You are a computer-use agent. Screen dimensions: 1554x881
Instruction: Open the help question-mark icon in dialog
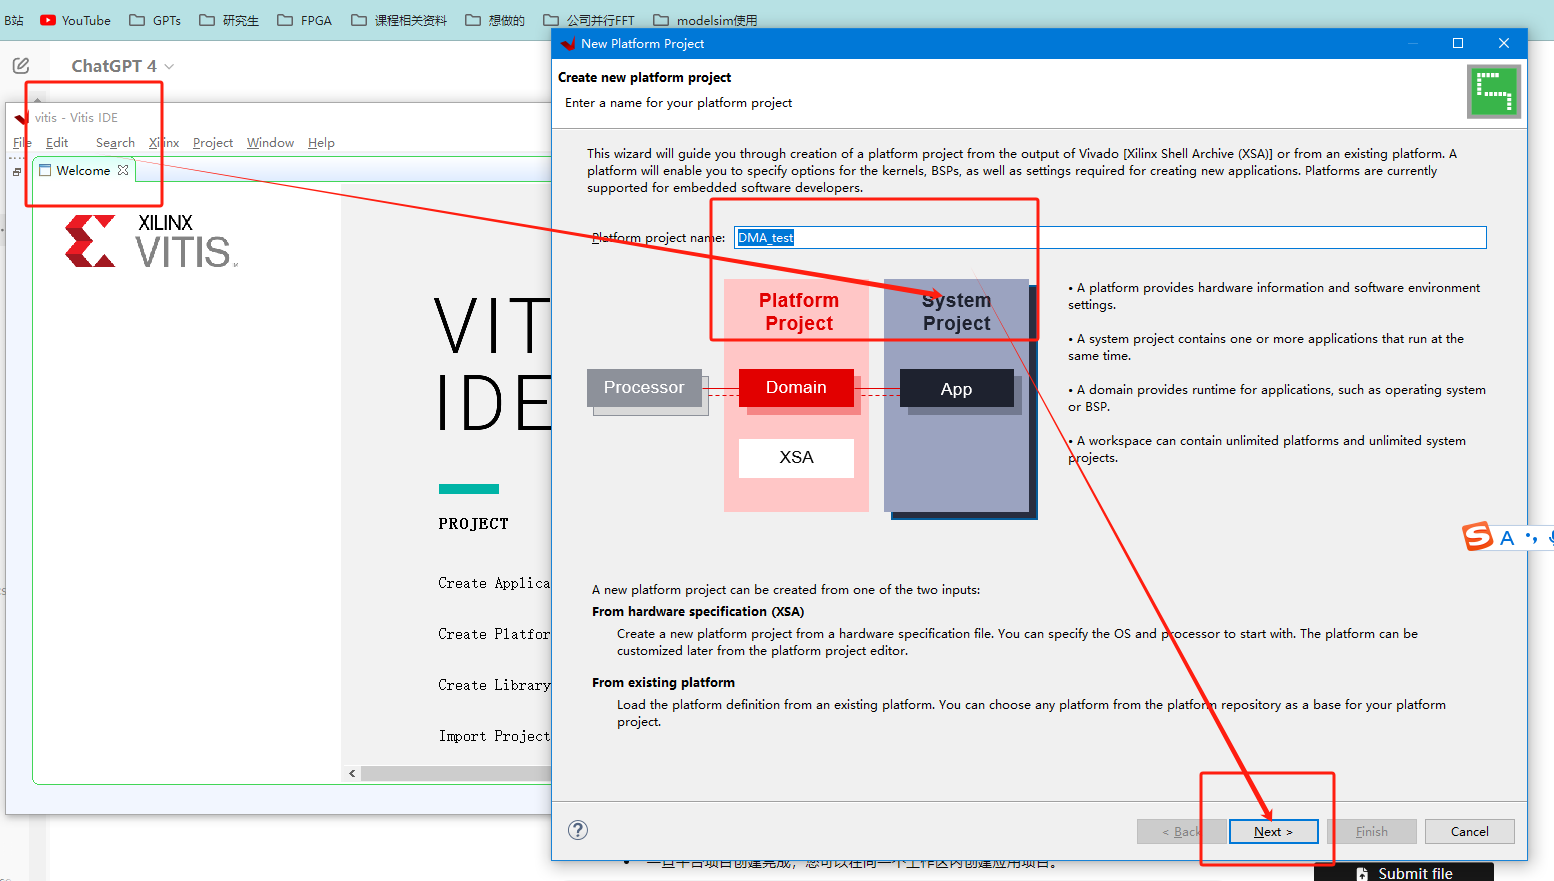(x=578, y=830)
